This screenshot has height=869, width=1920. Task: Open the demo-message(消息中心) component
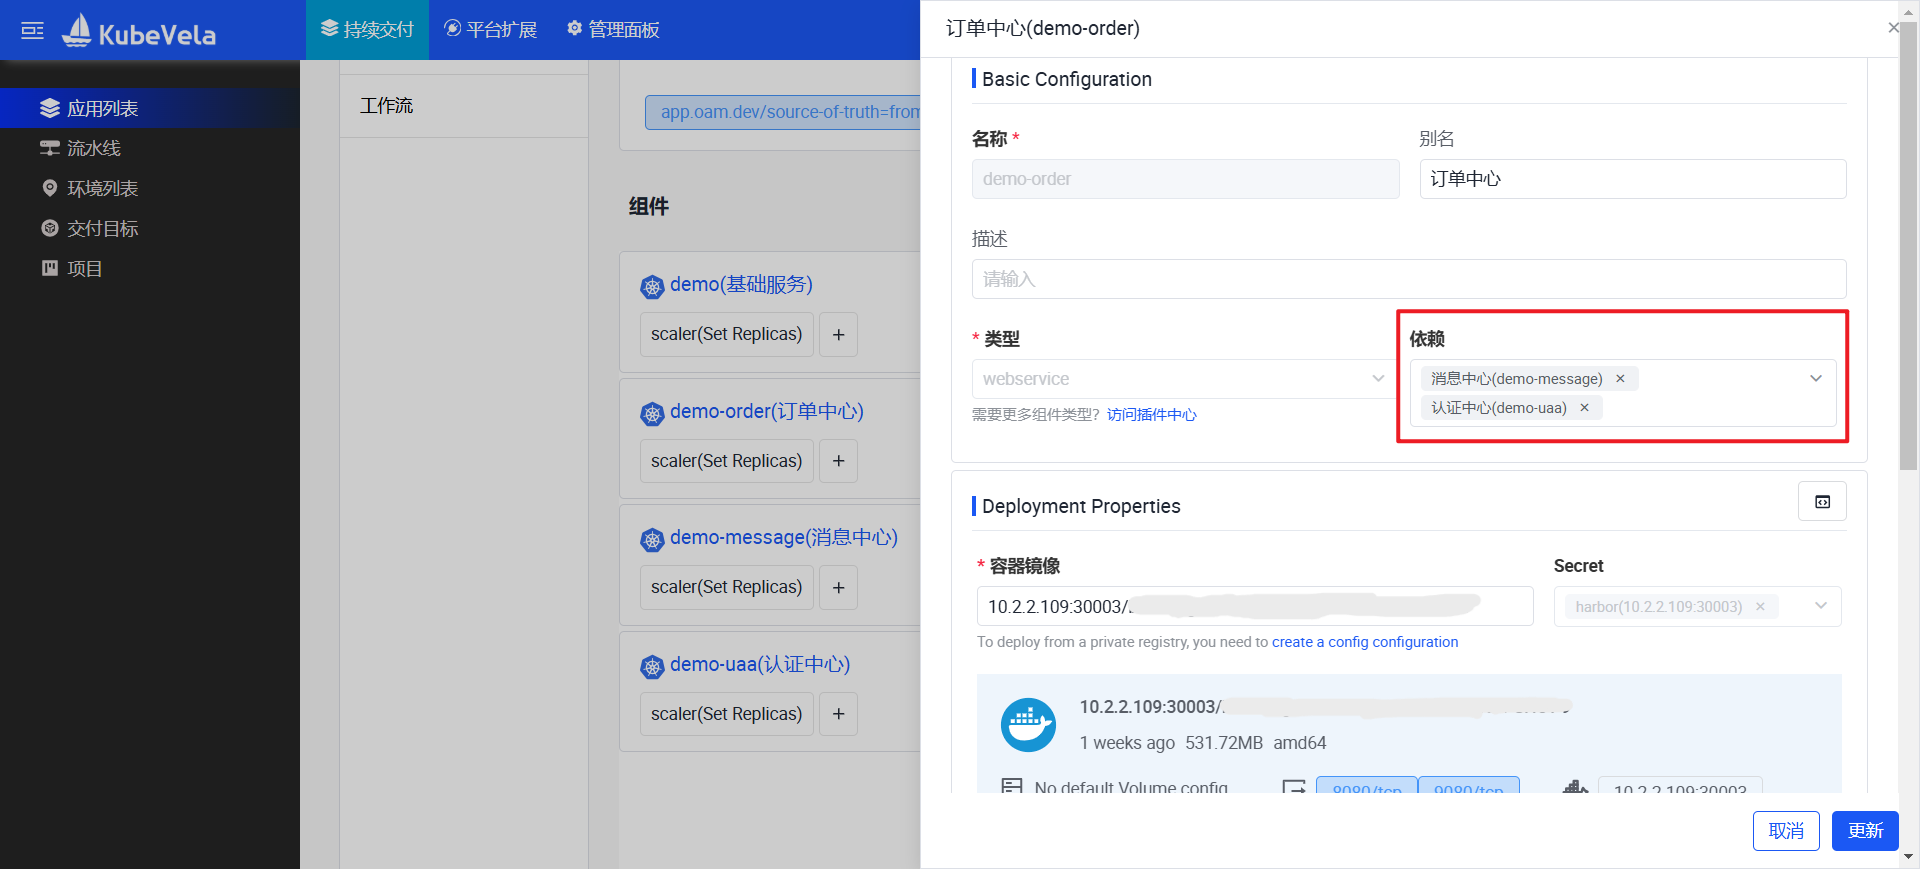tap(783, 537)
